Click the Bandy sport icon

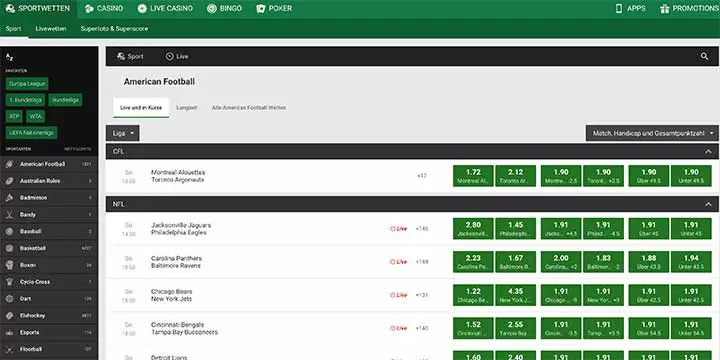(9, 214)
